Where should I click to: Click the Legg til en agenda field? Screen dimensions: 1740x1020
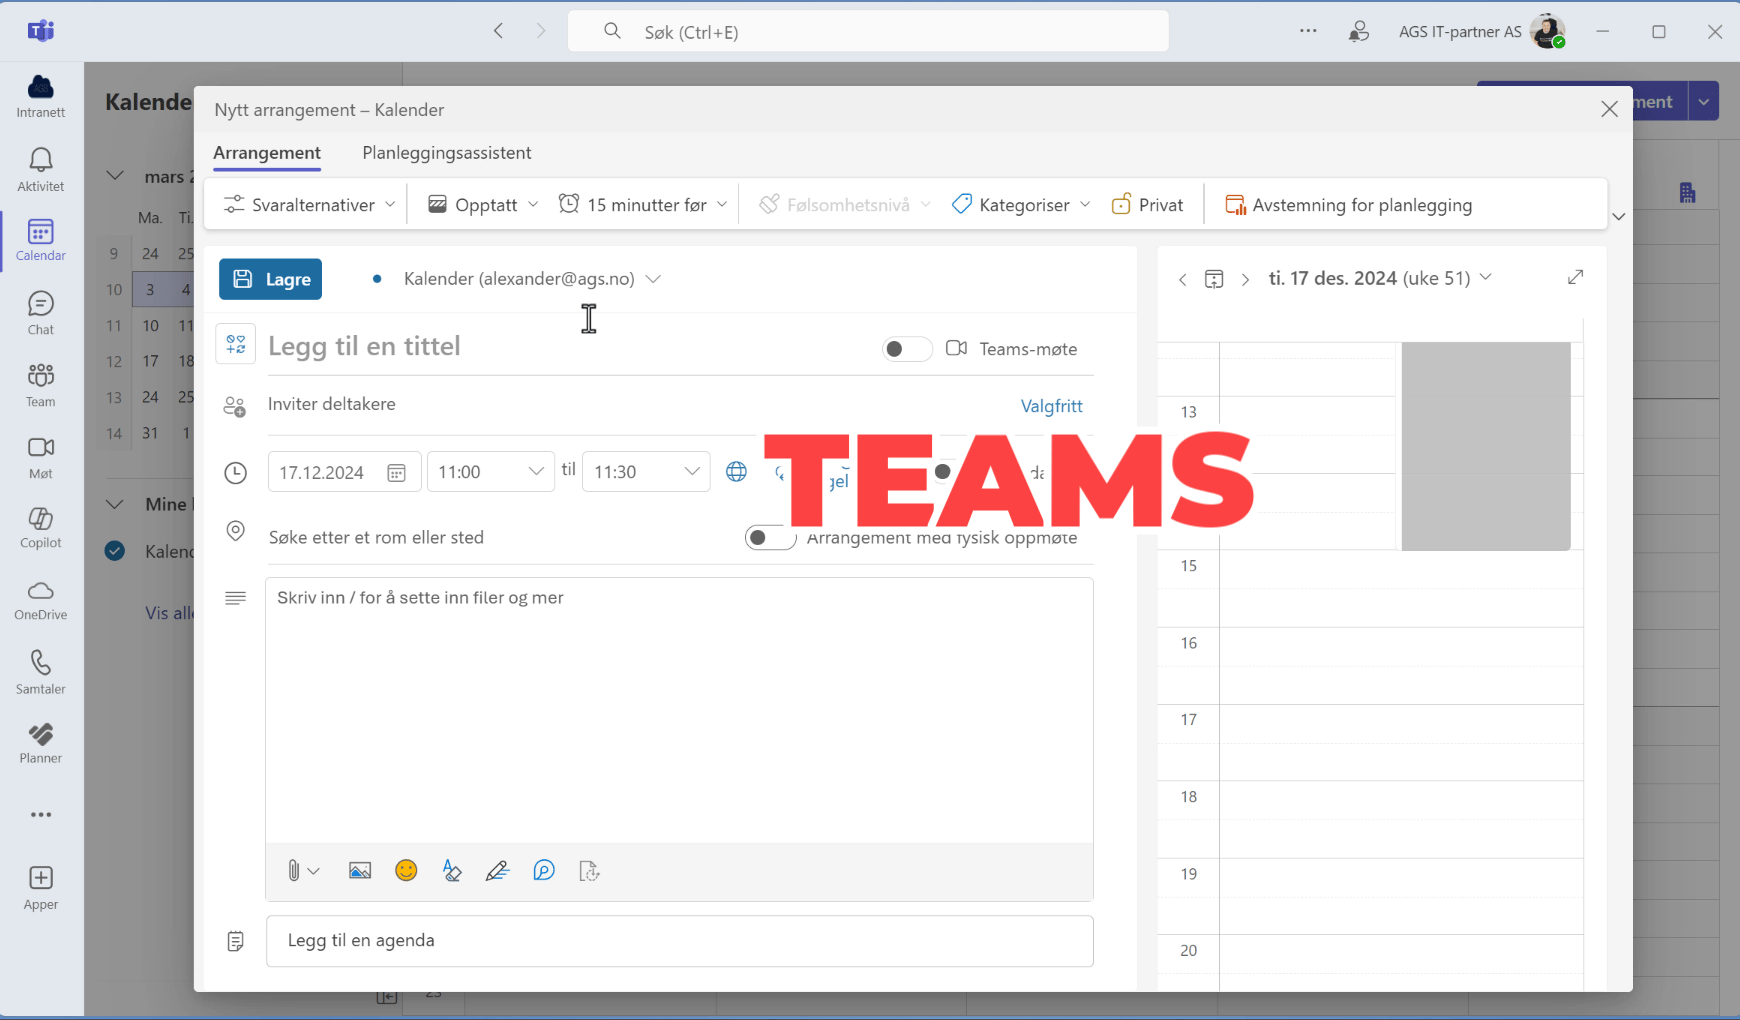tap(680, 941)
